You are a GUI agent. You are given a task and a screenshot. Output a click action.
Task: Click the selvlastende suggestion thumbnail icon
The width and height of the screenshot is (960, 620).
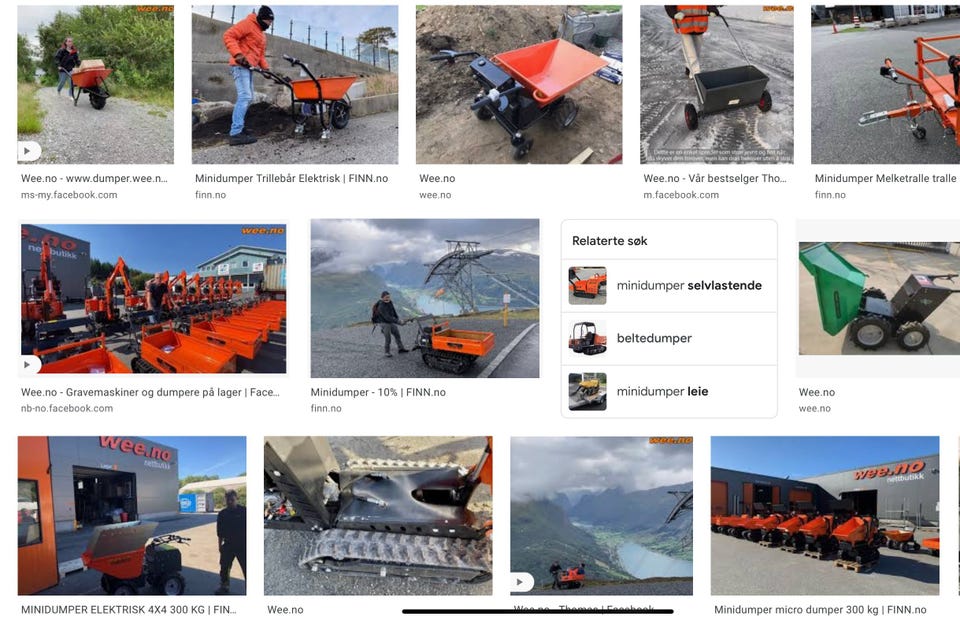point(587,285)
